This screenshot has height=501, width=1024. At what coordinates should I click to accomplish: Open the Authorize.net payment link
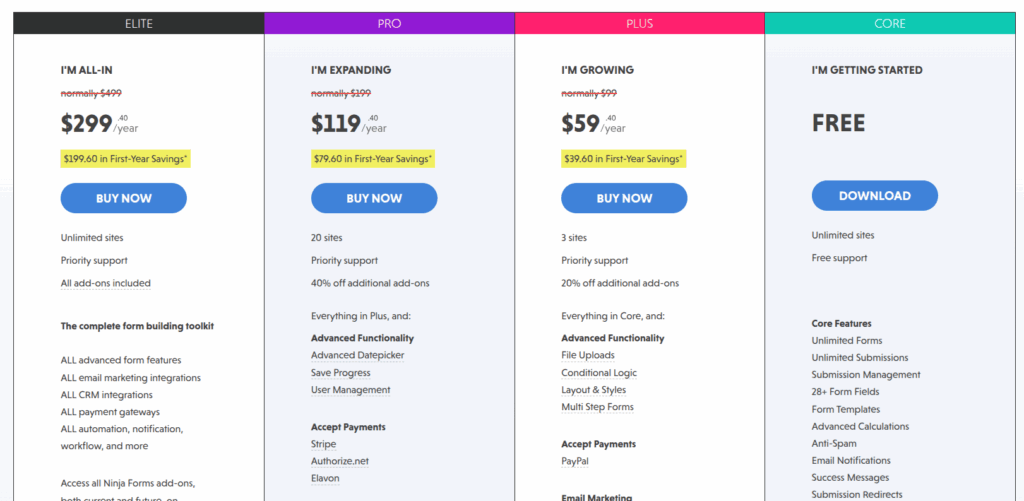point(338,461)
